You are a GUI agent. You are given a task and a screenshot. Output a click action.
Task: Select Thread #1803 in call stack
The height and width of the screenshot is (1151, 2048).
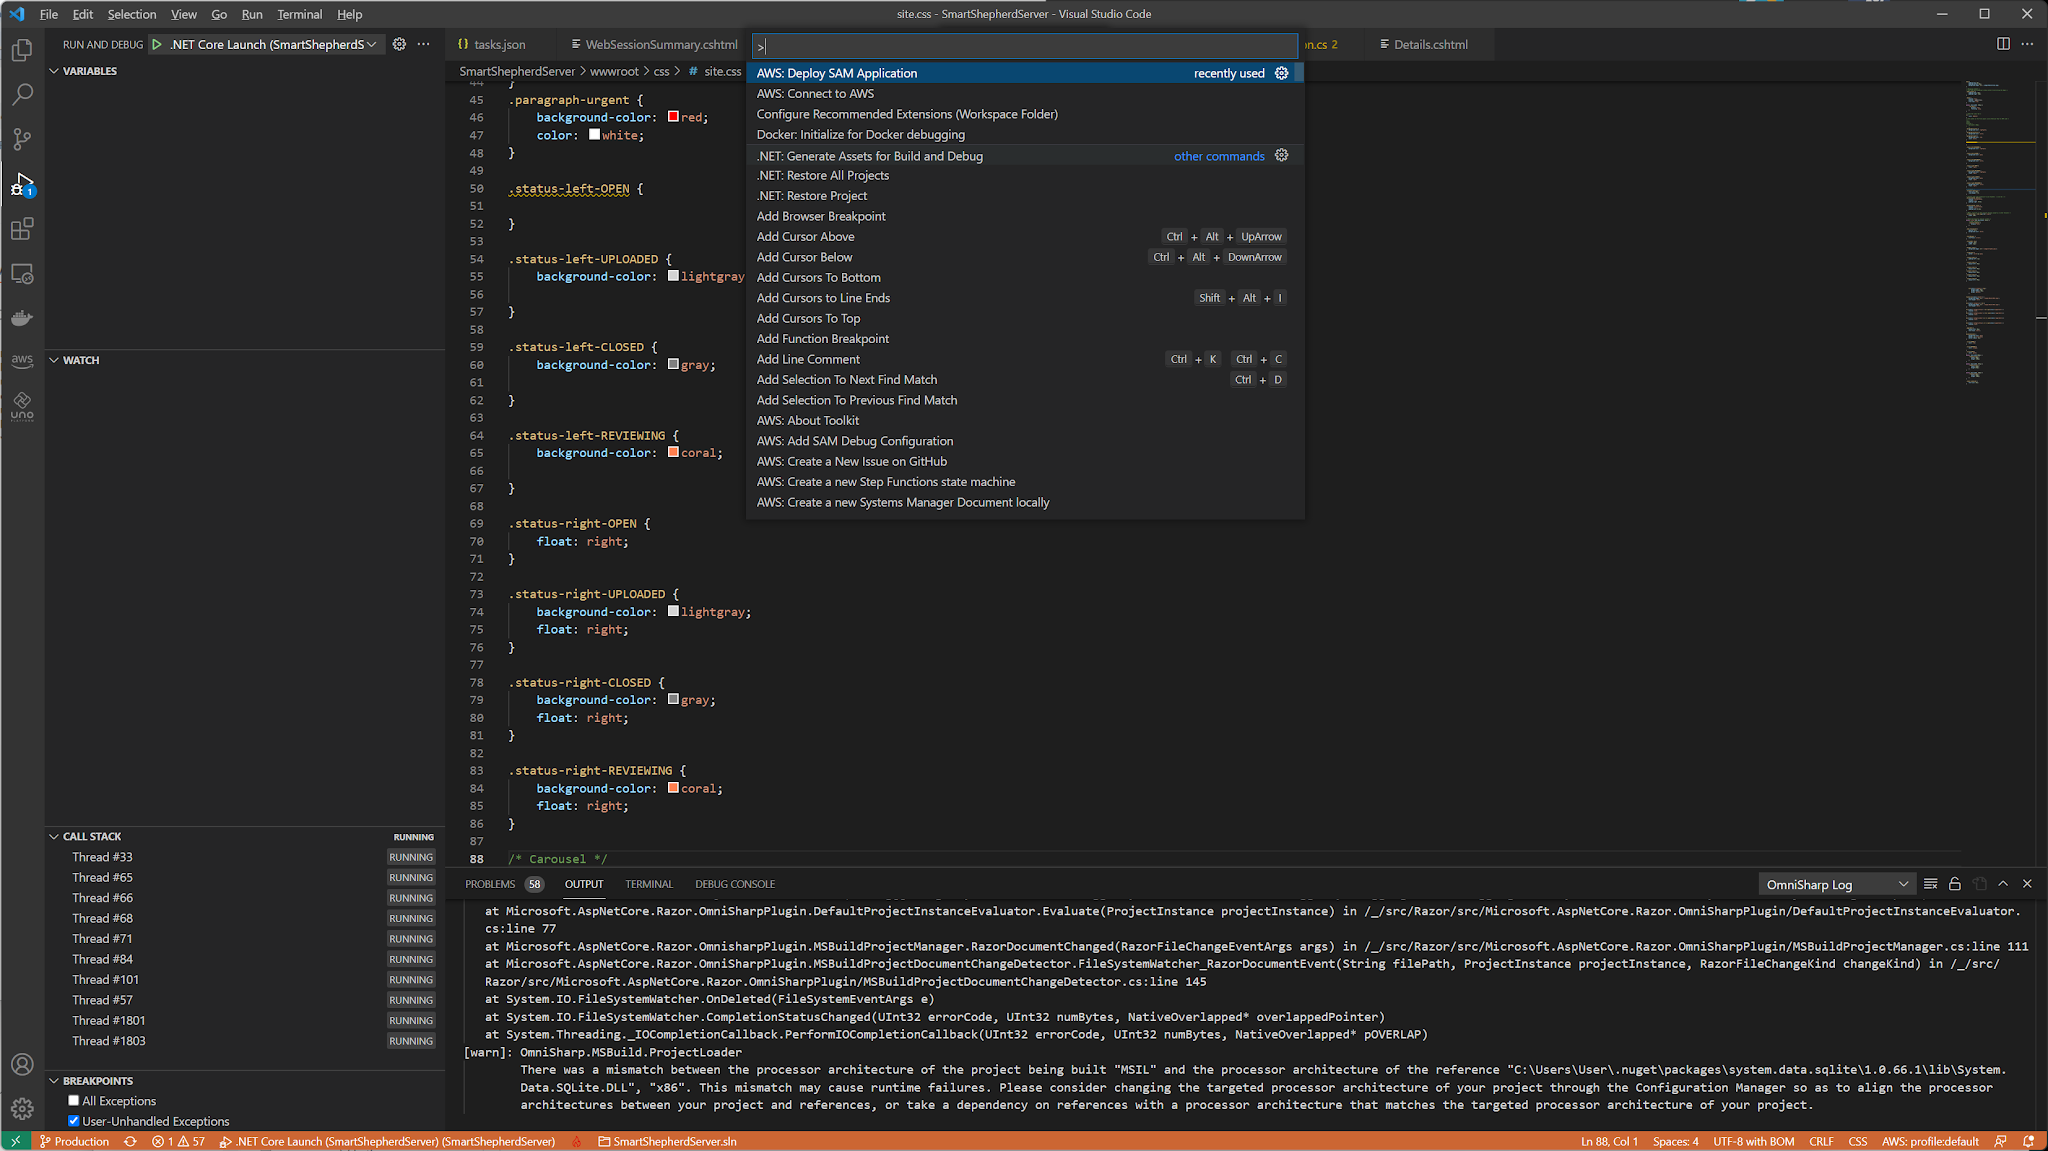click(x=245, y=1041)
